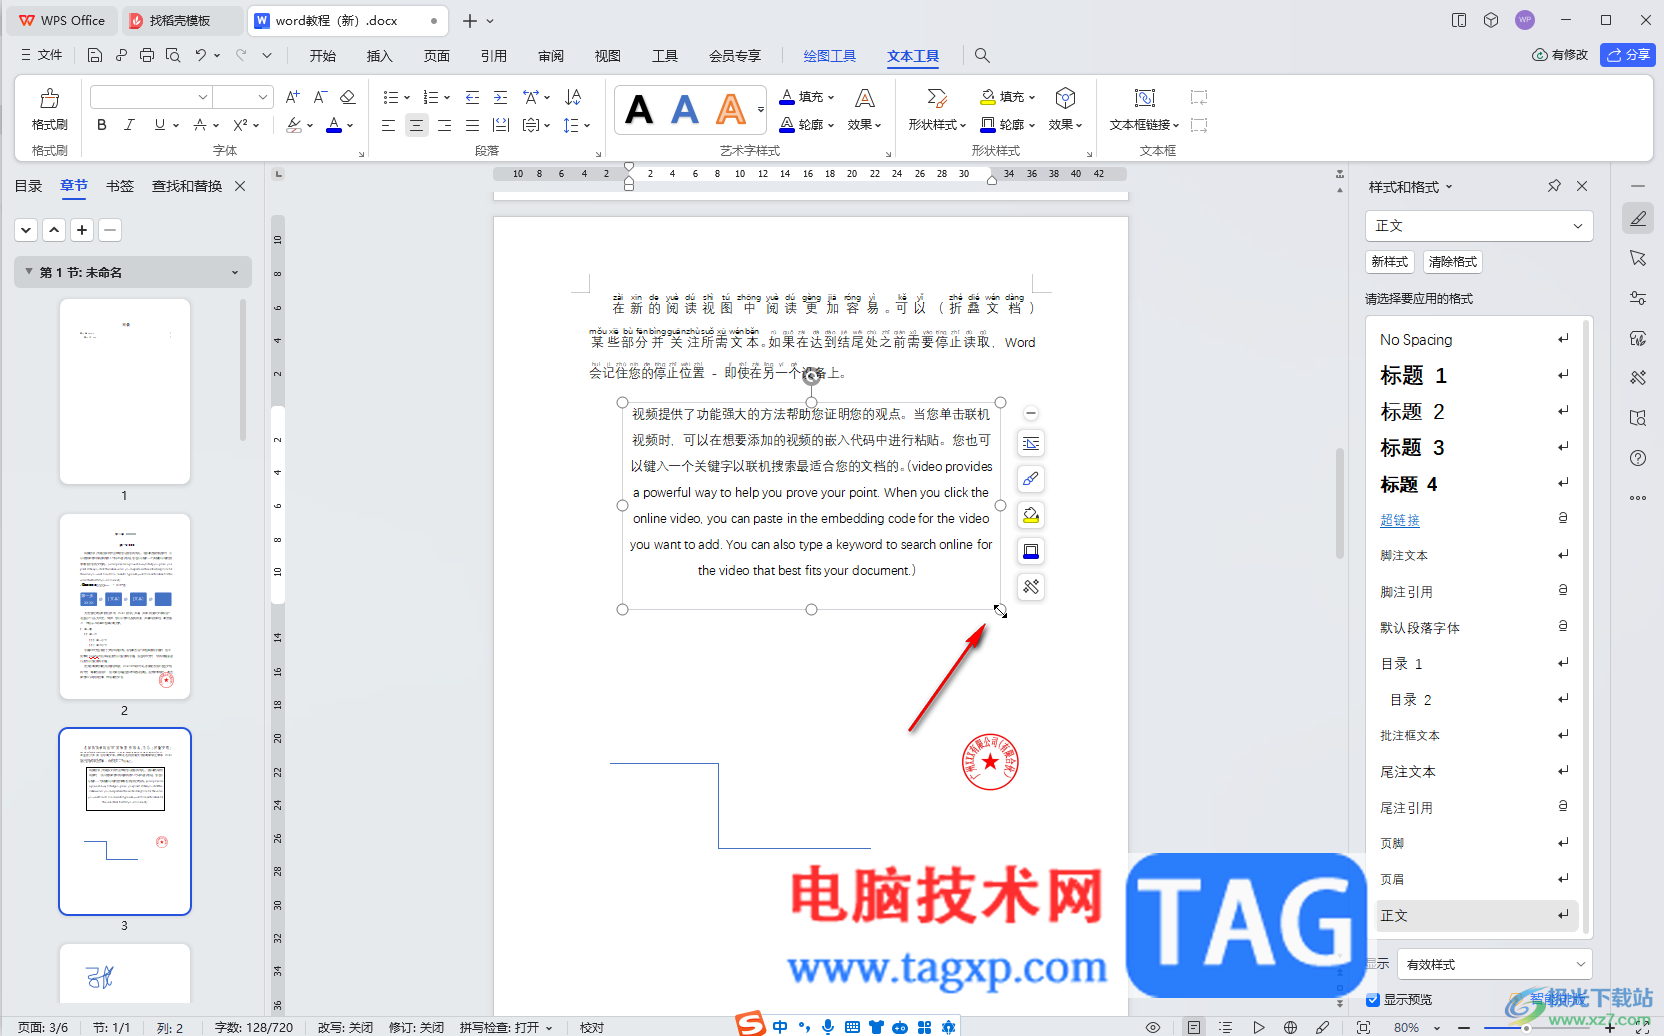This screenshot has width=1664, height=1036.
Task: Click the 分享 share button
Action: coord(1628,55)
